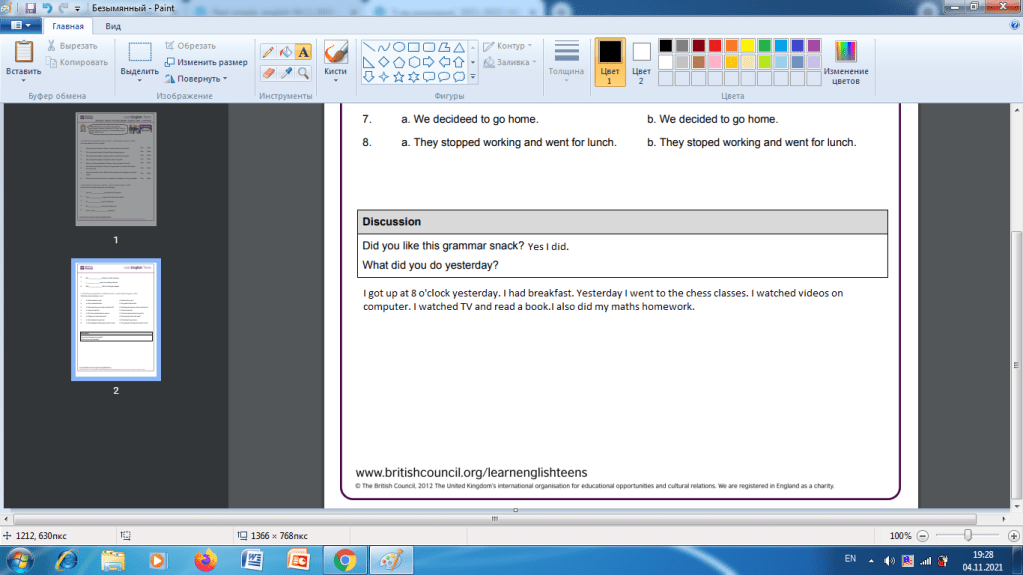The width and height of the screenshot is (1023, 575).
Task: Toggle Цвет 1 as active color
Action: pos(609,61)
